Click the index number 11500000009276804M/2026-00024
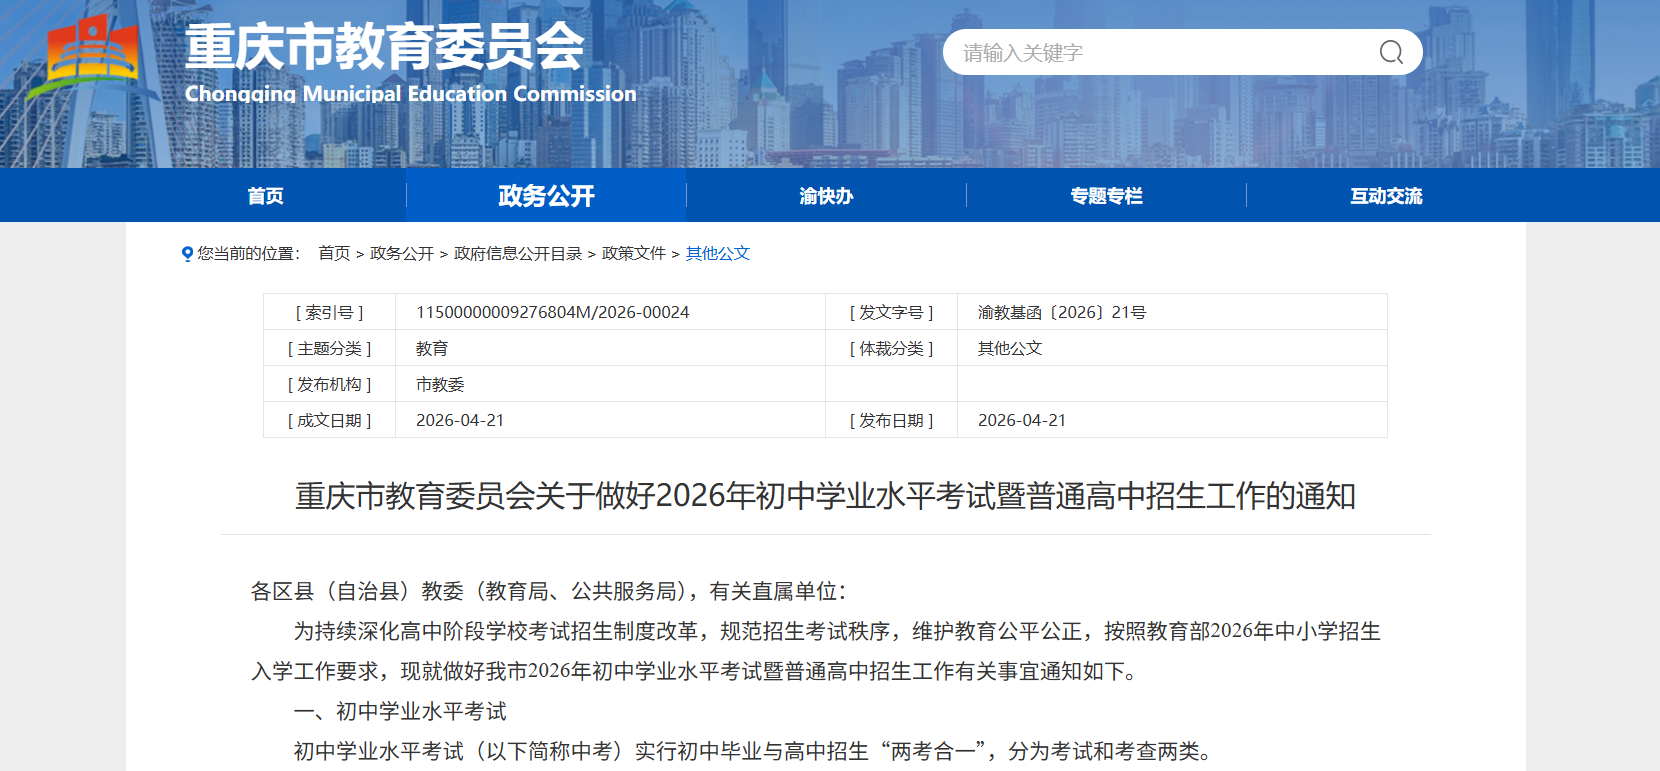Image resolution: width=1660 pixels, height=771 pixels. click(x=552, y=312)
